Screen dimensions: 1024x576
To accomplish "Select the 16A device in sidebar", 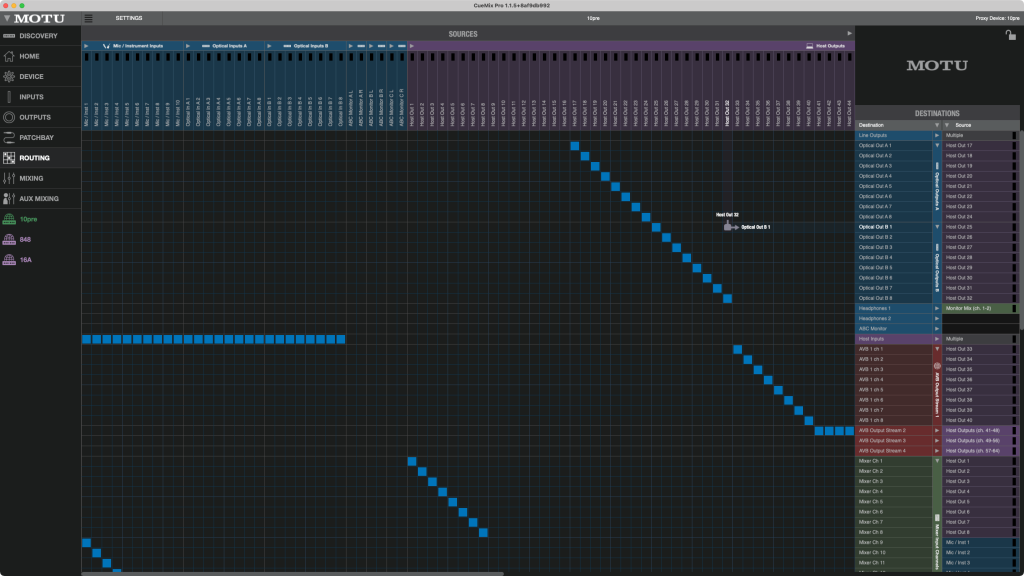I will [27, 259].
